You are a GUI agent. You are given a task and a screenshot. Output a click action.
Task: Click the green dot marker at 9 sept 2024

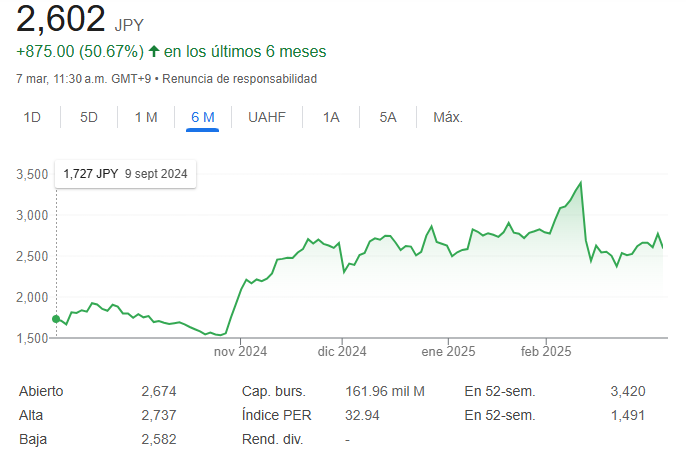tap(56, 319)
